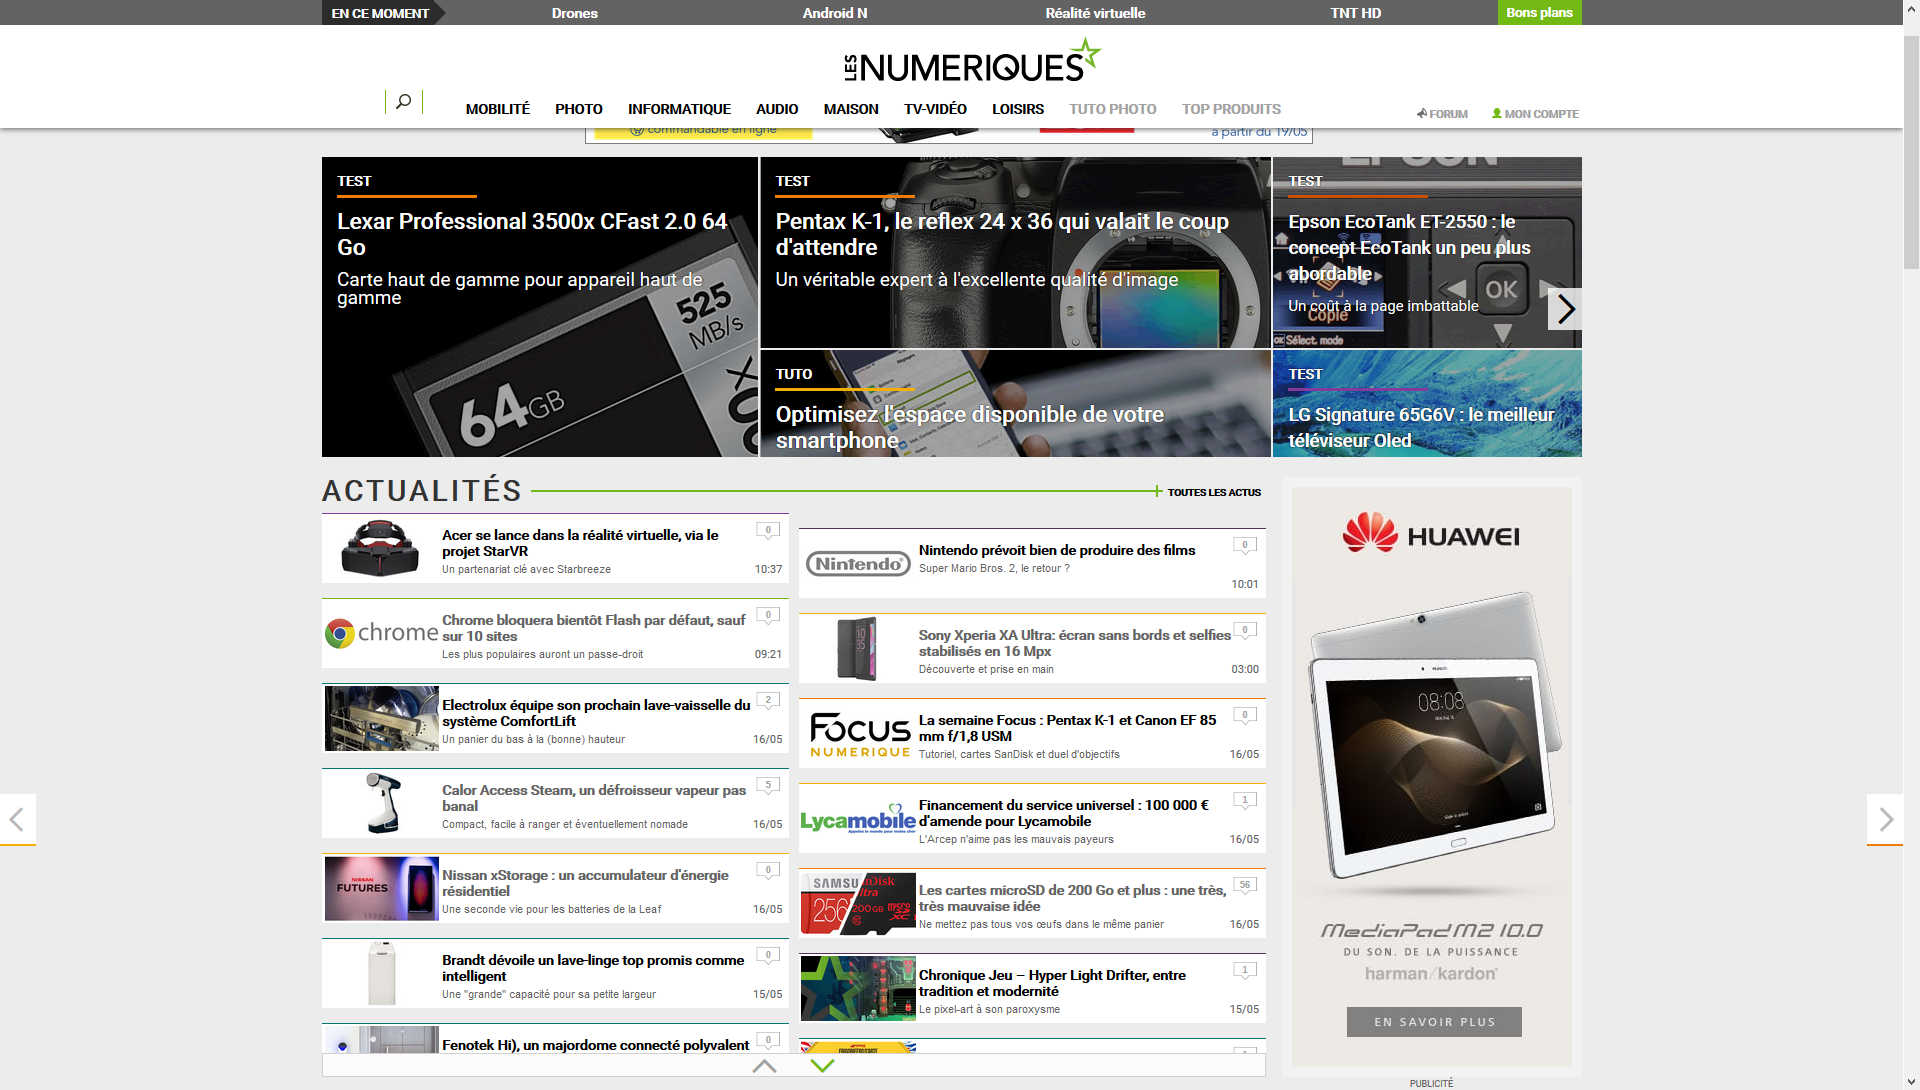Click the previous page arrow on left edge
Screen dimensions: 1920x1090
pyautogui.click(x=17, y=820)
